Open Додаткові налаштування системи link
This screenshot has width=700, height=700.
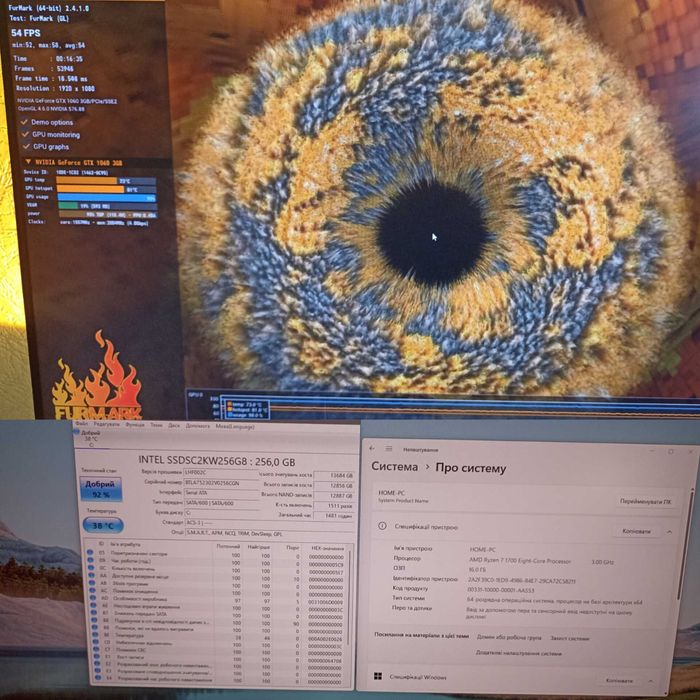[519, 653]
